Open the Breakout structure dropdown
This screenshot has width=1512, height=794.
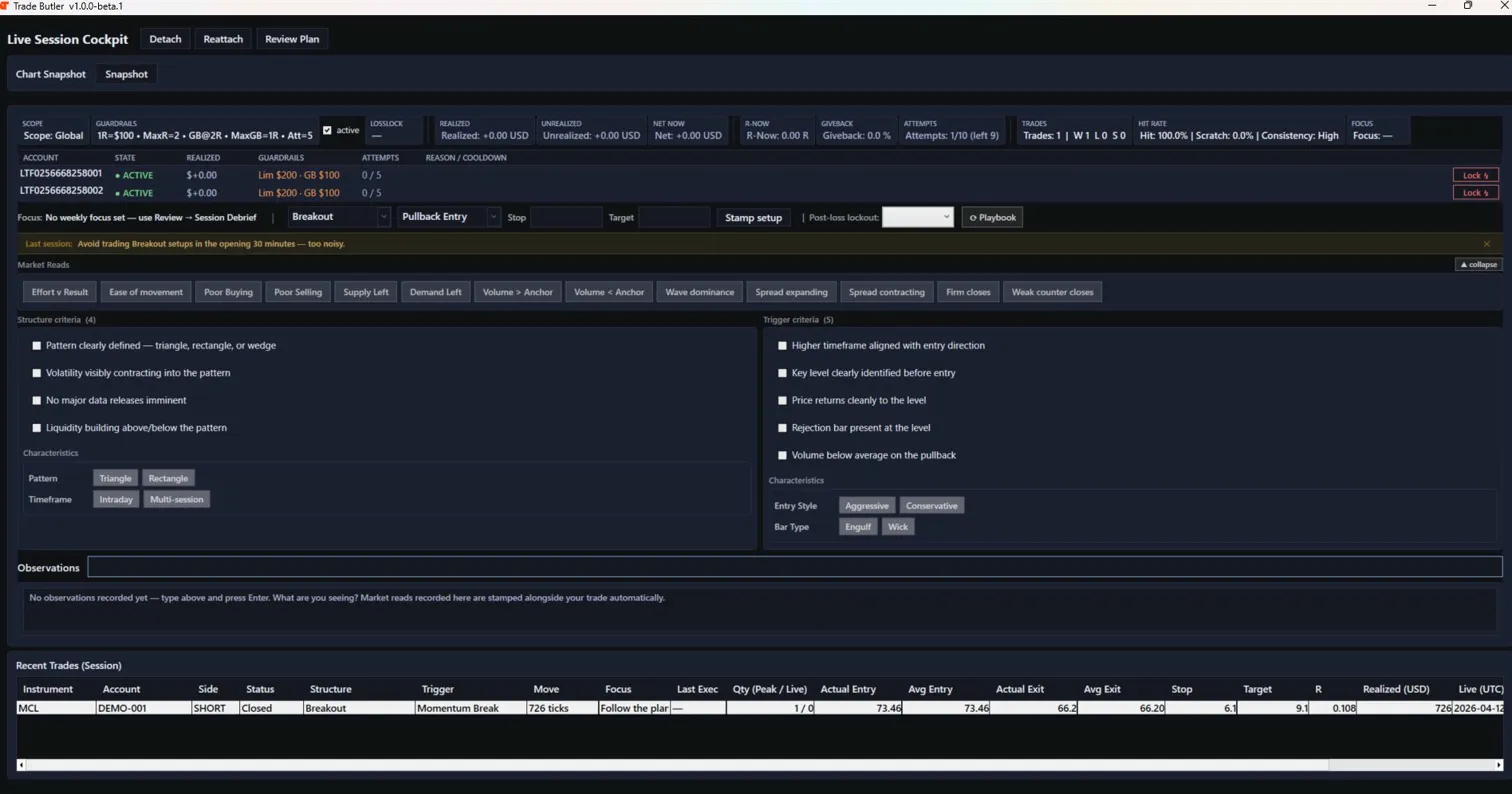point(339,217)
